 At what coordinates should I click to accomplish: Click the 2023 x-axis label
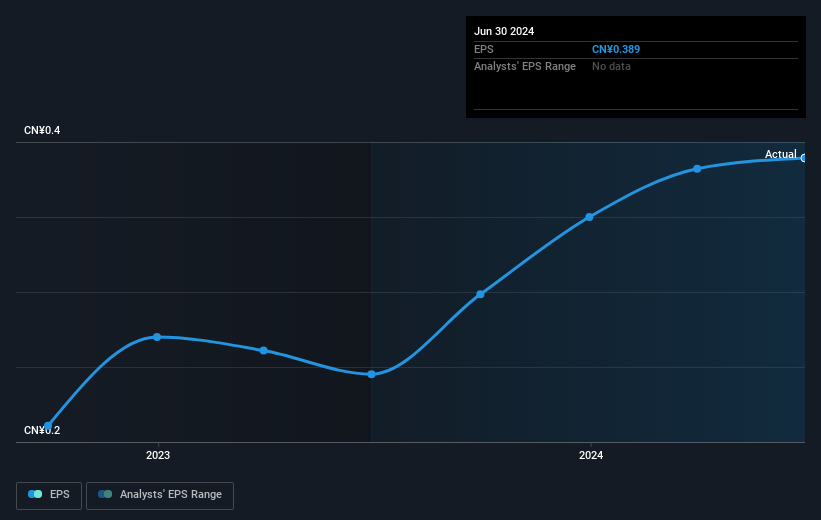158,456
